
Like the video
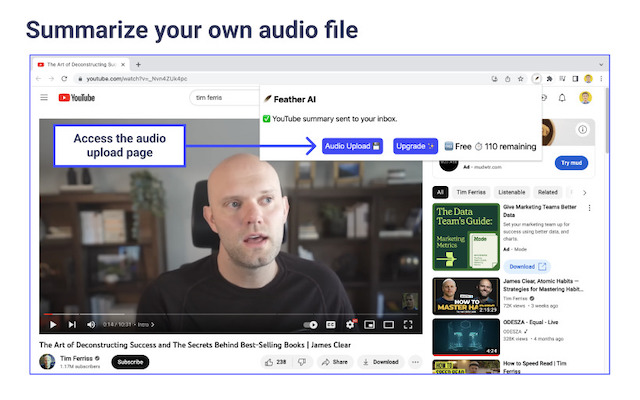click(276, 362)
